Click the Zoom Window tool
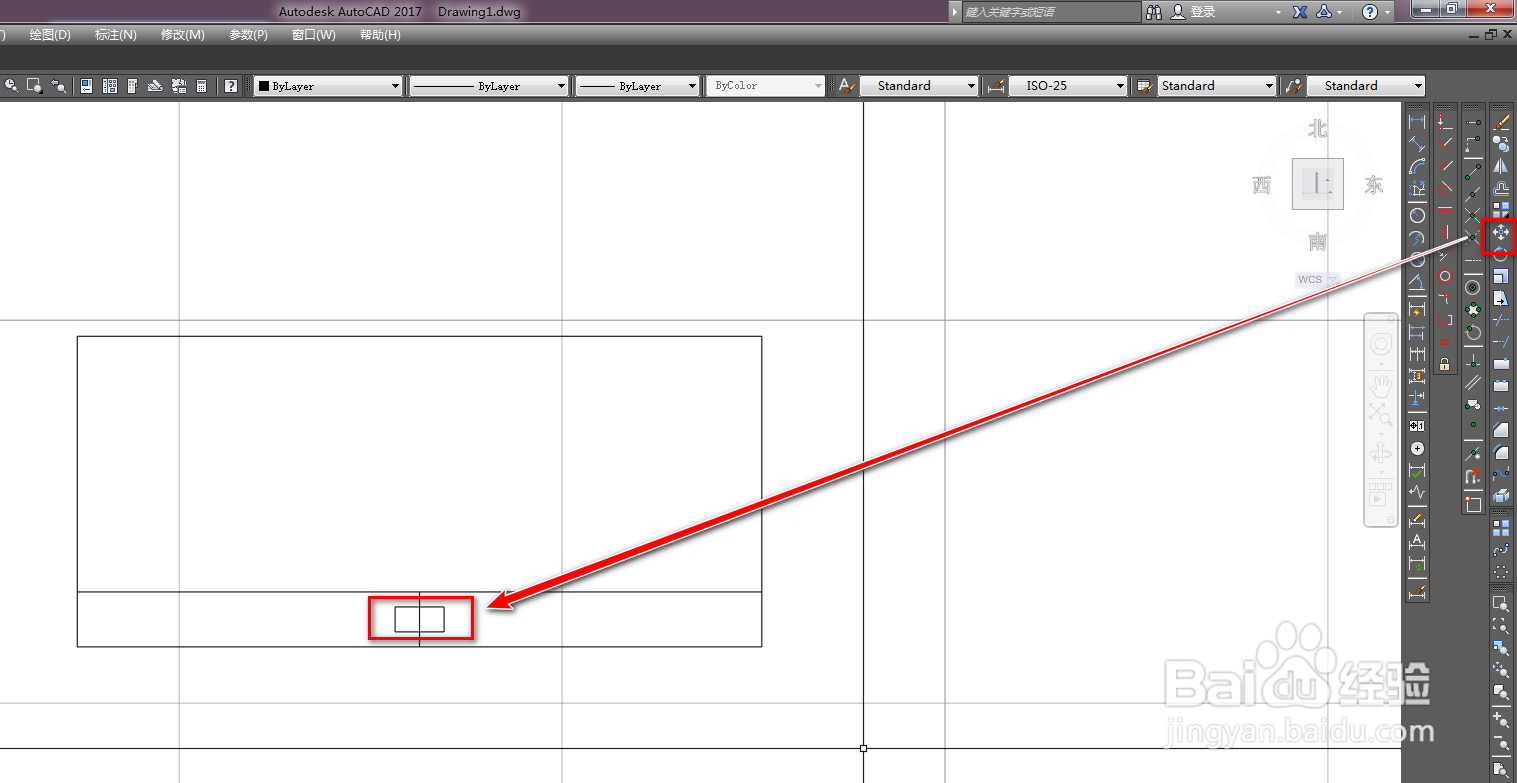Screen dimensions: 1517x783 [x=1501, y=604]
